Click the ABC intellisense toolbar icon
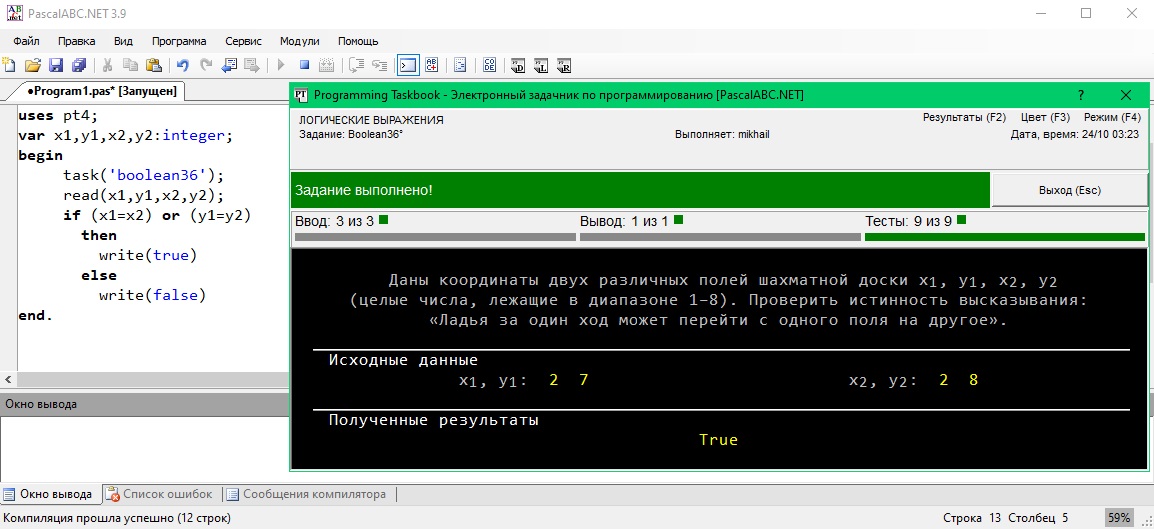Screen dimensions: 1154x529 tap(432, 66)
